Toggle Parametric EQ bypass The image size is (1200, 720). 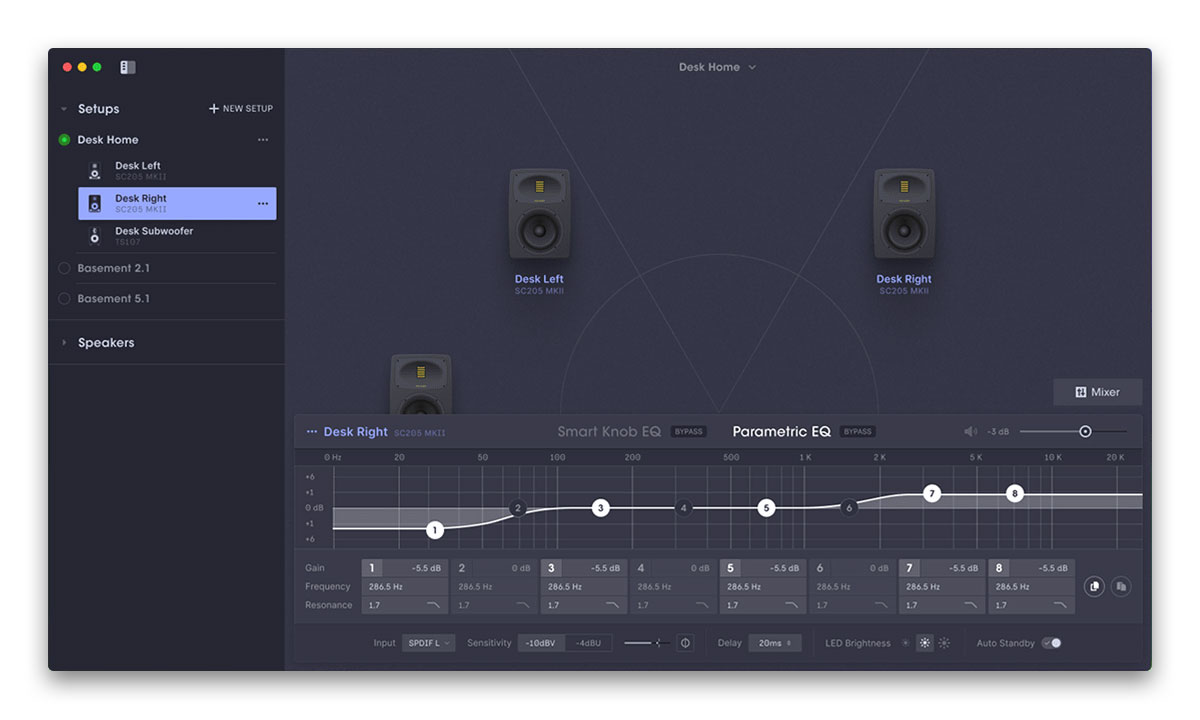(858, 432)
